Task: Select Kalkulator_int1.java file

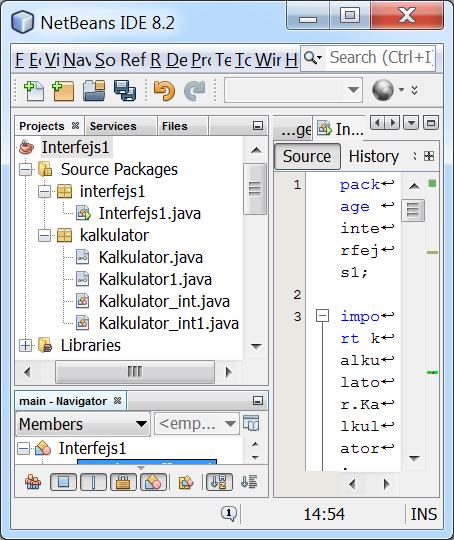Action: coord(168,324)
